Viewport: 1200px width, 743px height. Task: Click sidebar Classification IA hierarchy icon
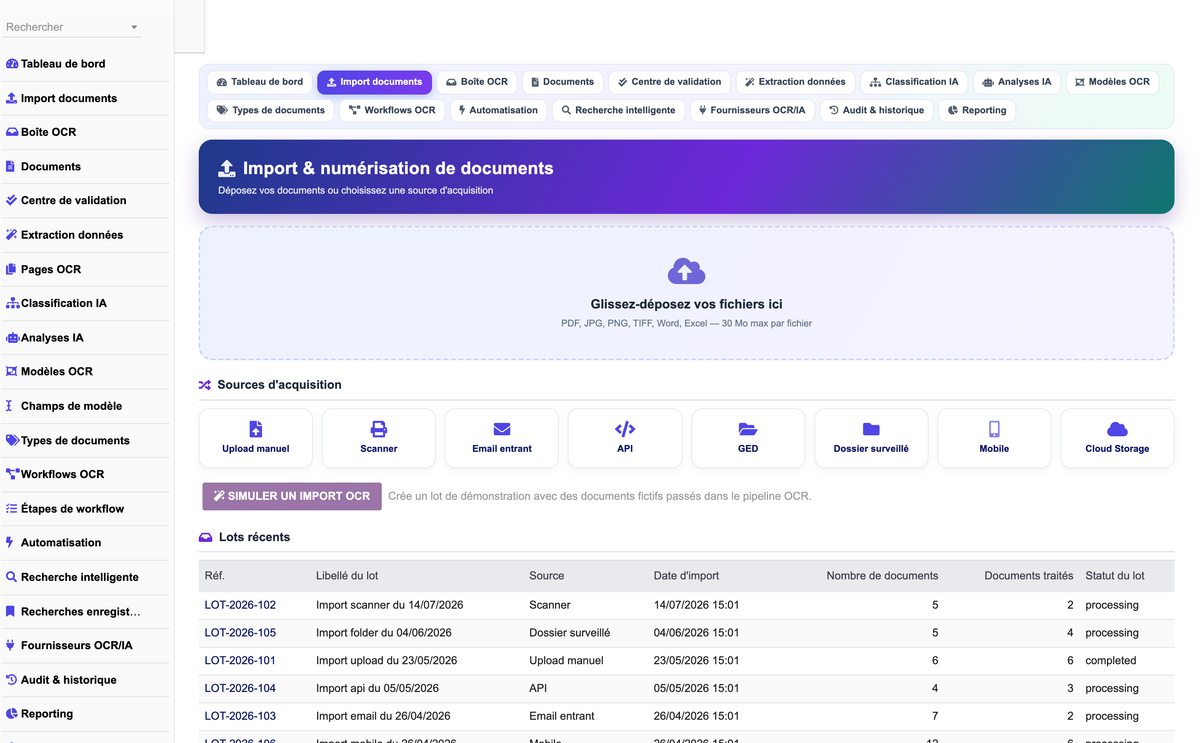(13, 303)
